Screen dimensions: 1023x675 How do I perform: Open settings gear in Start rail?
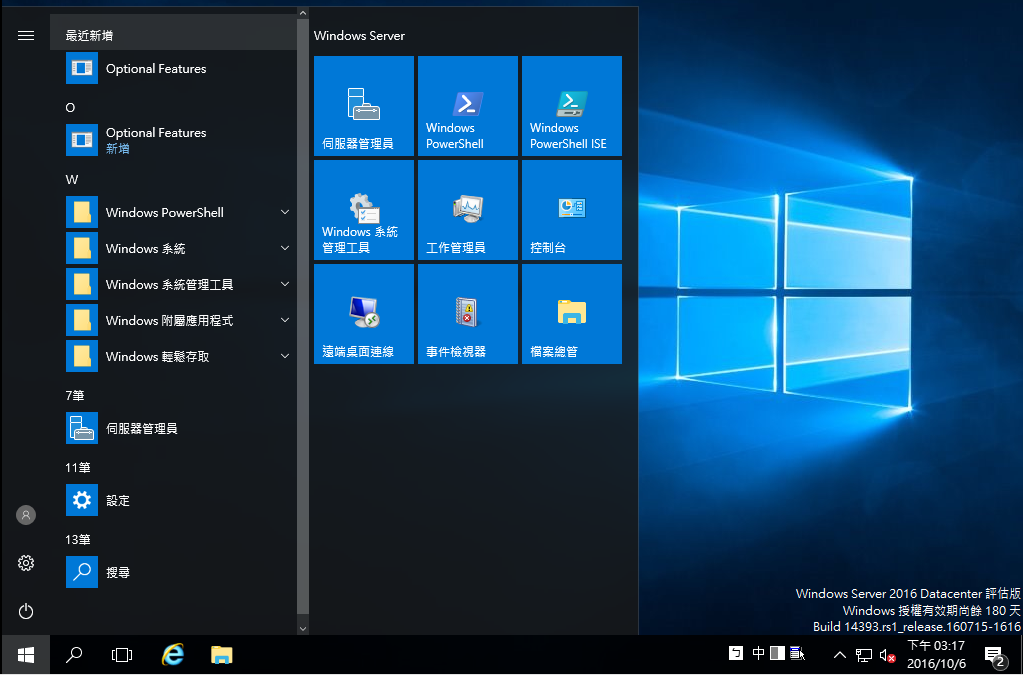point(25,563)
